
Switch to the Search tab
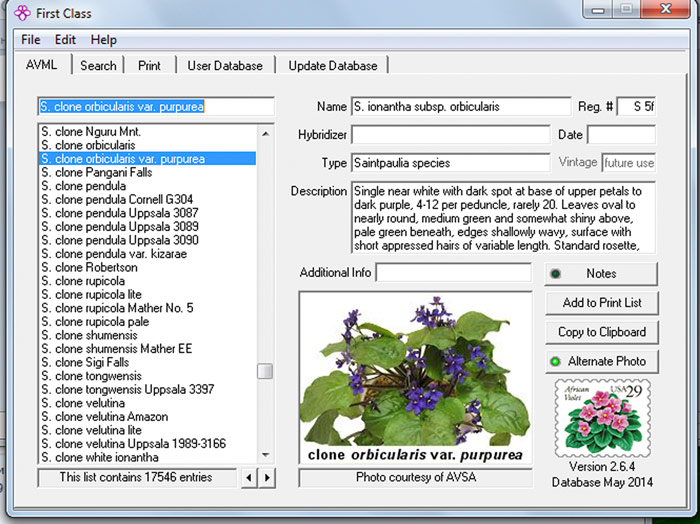[x=98, y=66]
